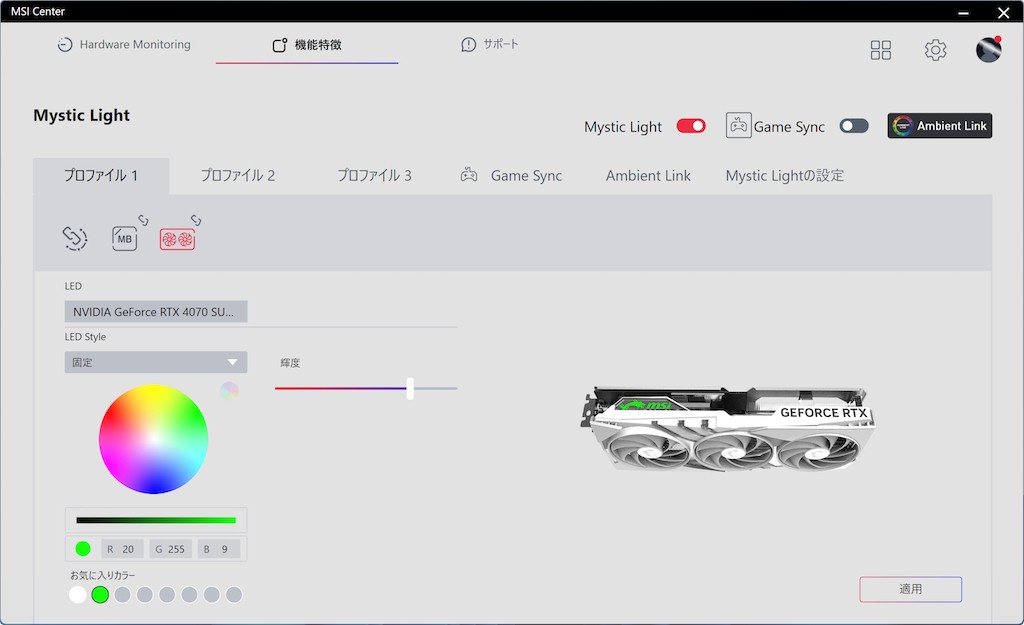Image resolution: width=1024 pixels, height=625 pixels.
Task: Open the small color palette icon
Action: point(229,391)
